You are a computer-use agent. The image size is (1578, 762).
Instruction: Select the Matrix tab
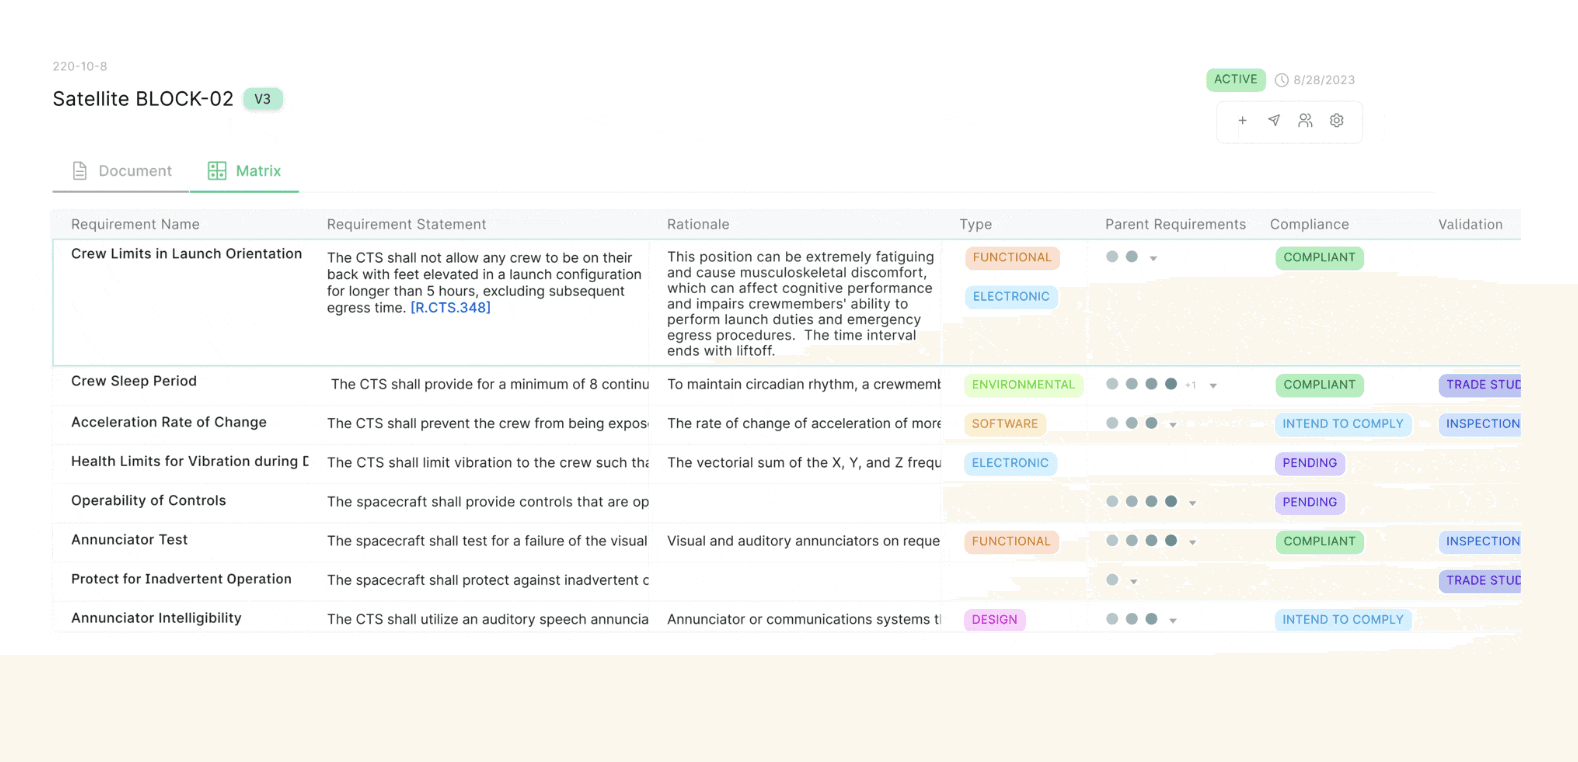tap(245, 171)
